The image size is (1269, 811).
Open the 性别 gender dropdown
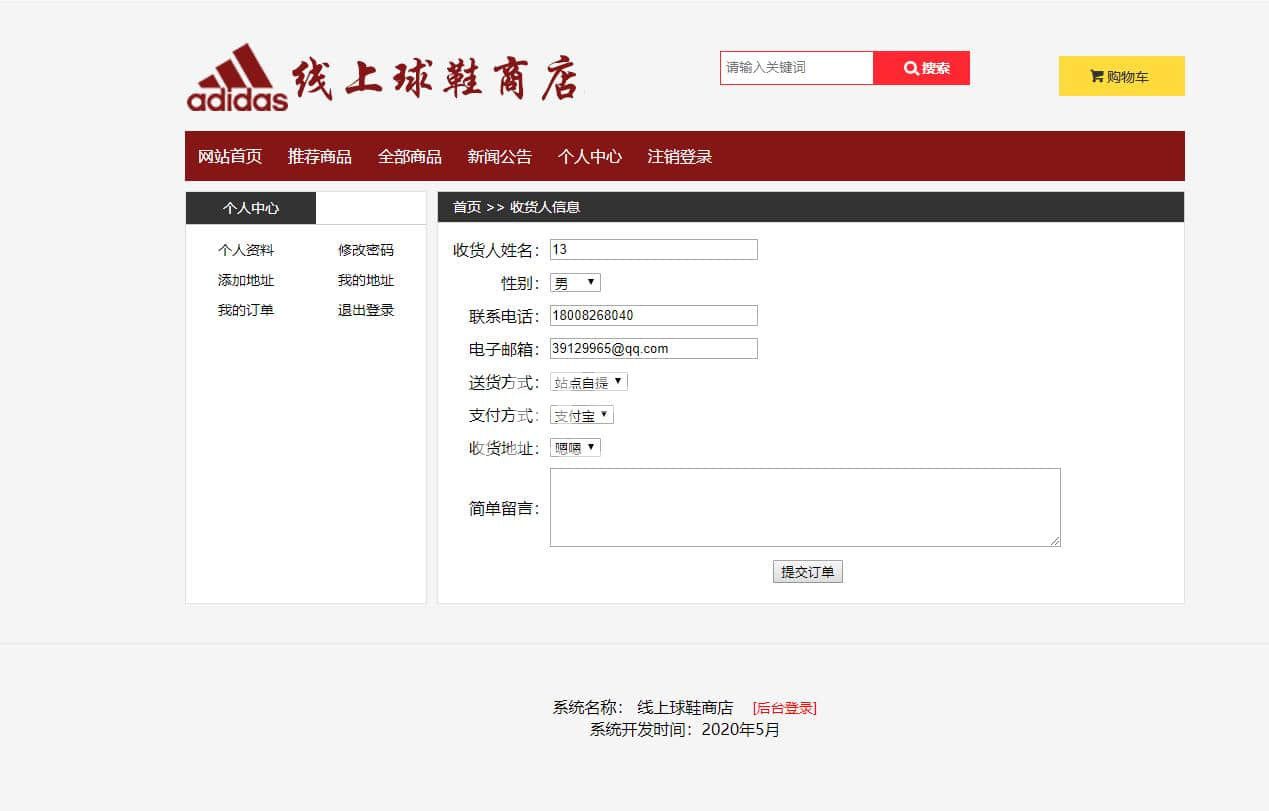[x=575, y=283]
